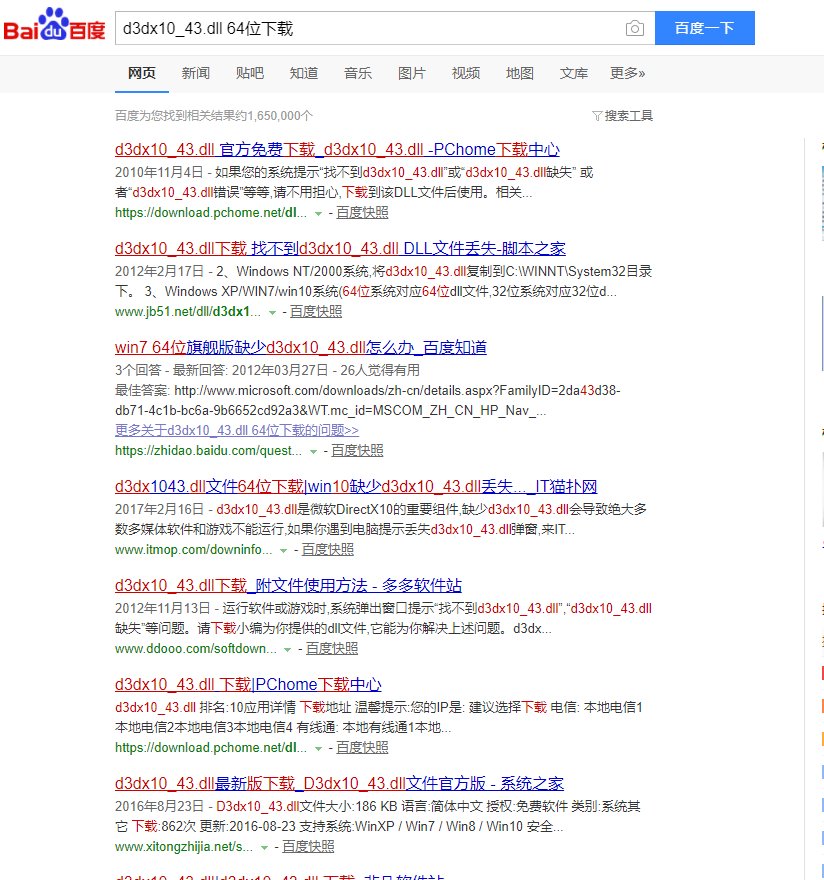Screen dimensions: 824x880
Task: Switch to the 地图 tab
Action: 519,73
